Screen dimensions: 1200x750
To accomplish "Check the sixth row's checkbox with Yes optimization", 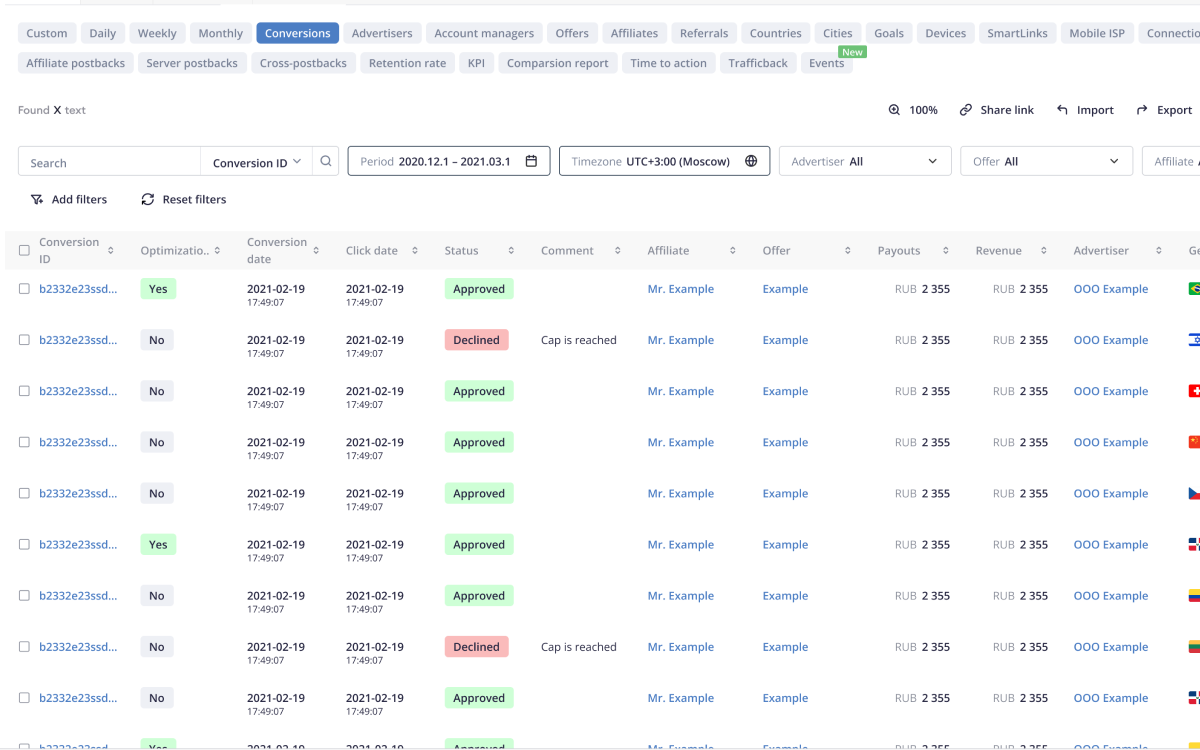I will pyautogui.click(x=24, y=544).
